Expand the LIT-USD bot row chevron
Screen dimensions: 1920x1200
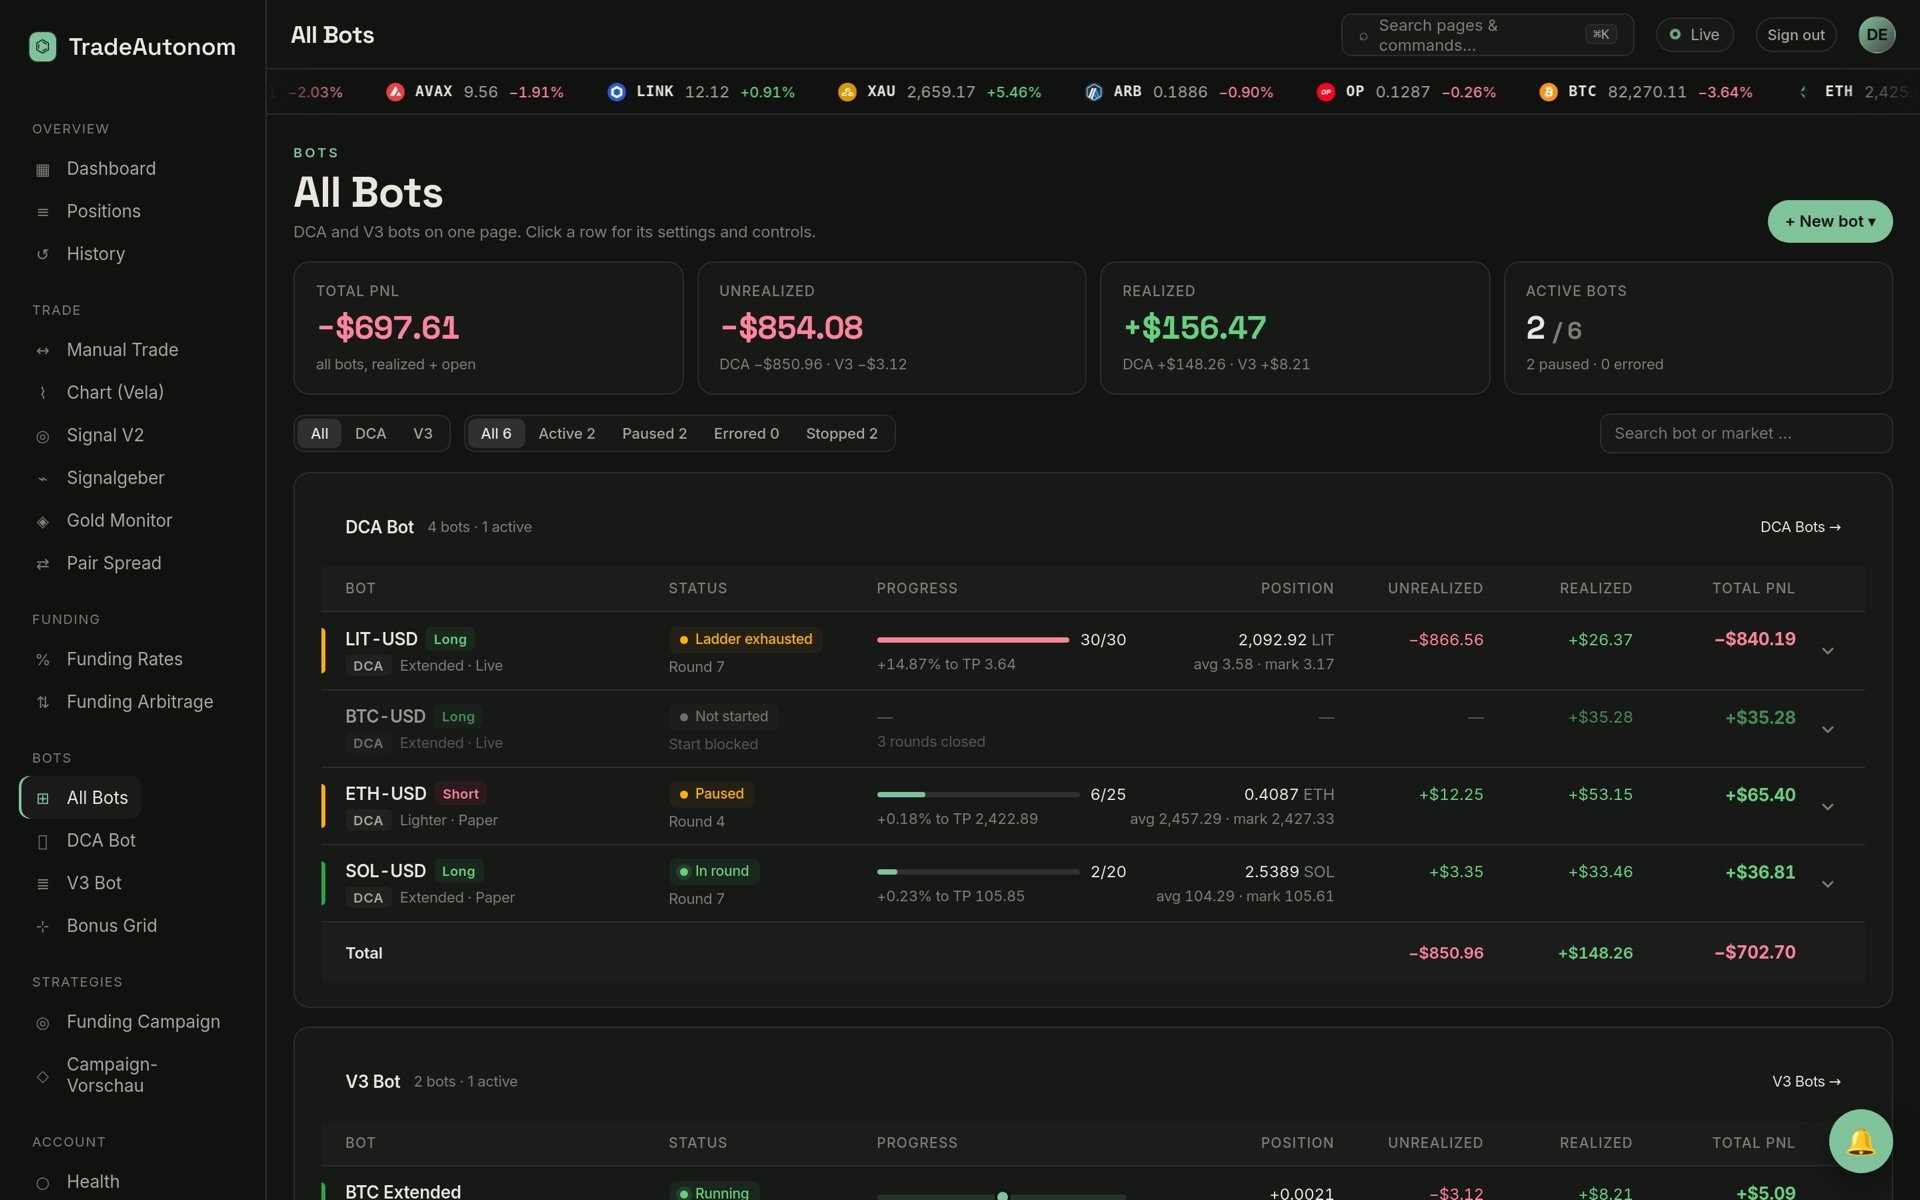coord(1827,651)
